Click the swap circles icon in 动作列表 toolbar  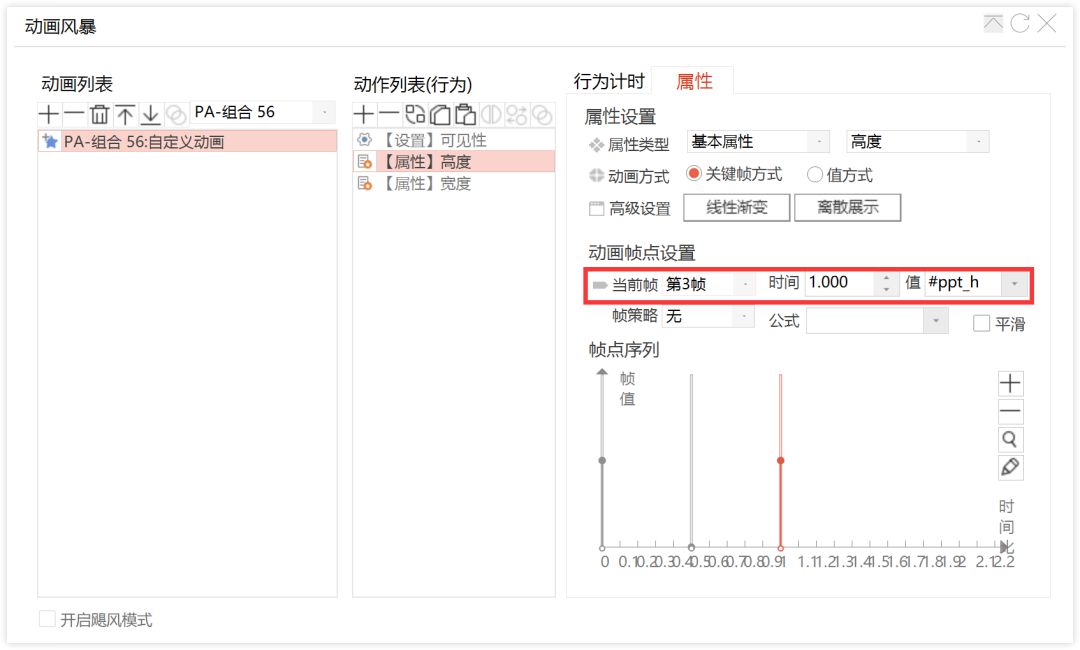click(x=517, y=114)
